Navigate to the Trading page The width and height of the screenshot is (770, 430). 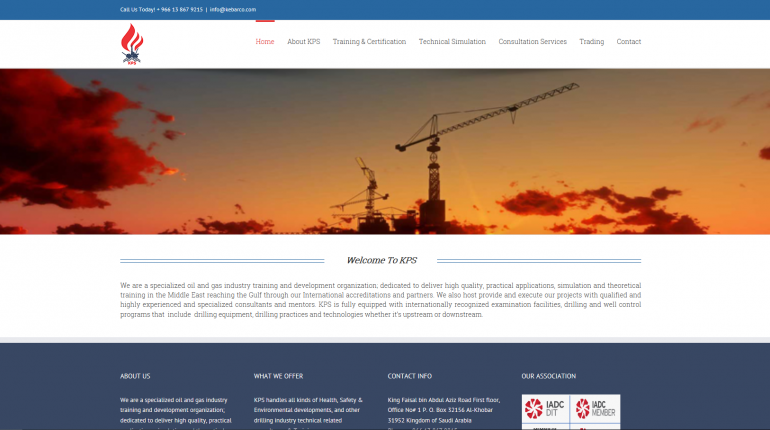(x=591, y=42)
